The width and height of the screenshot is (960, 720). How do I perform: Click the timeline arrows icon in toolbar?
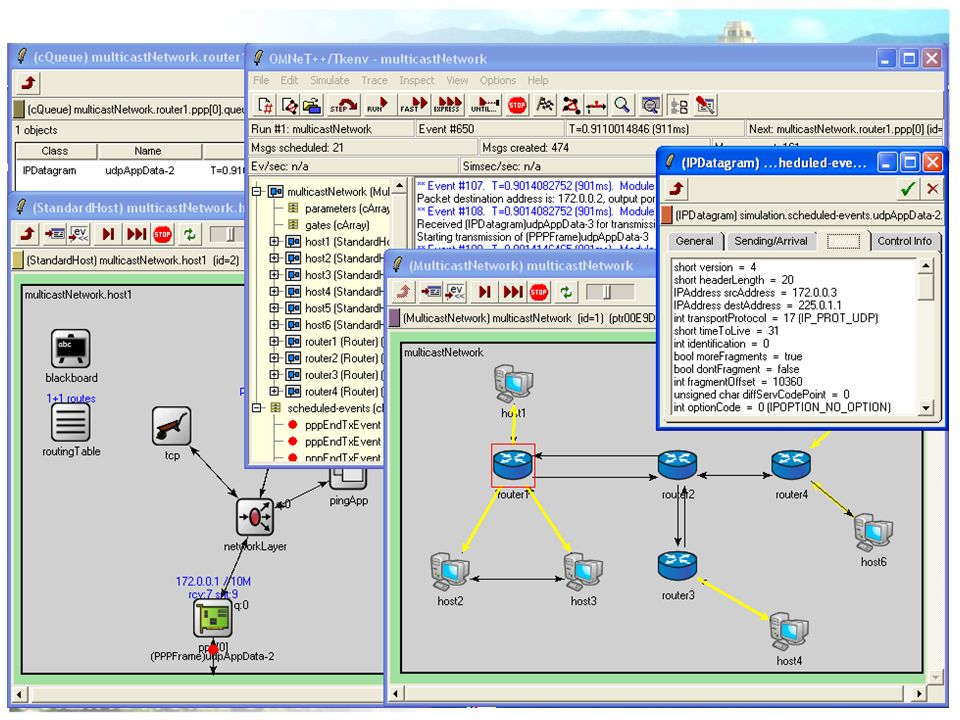[x=596, y=105]
